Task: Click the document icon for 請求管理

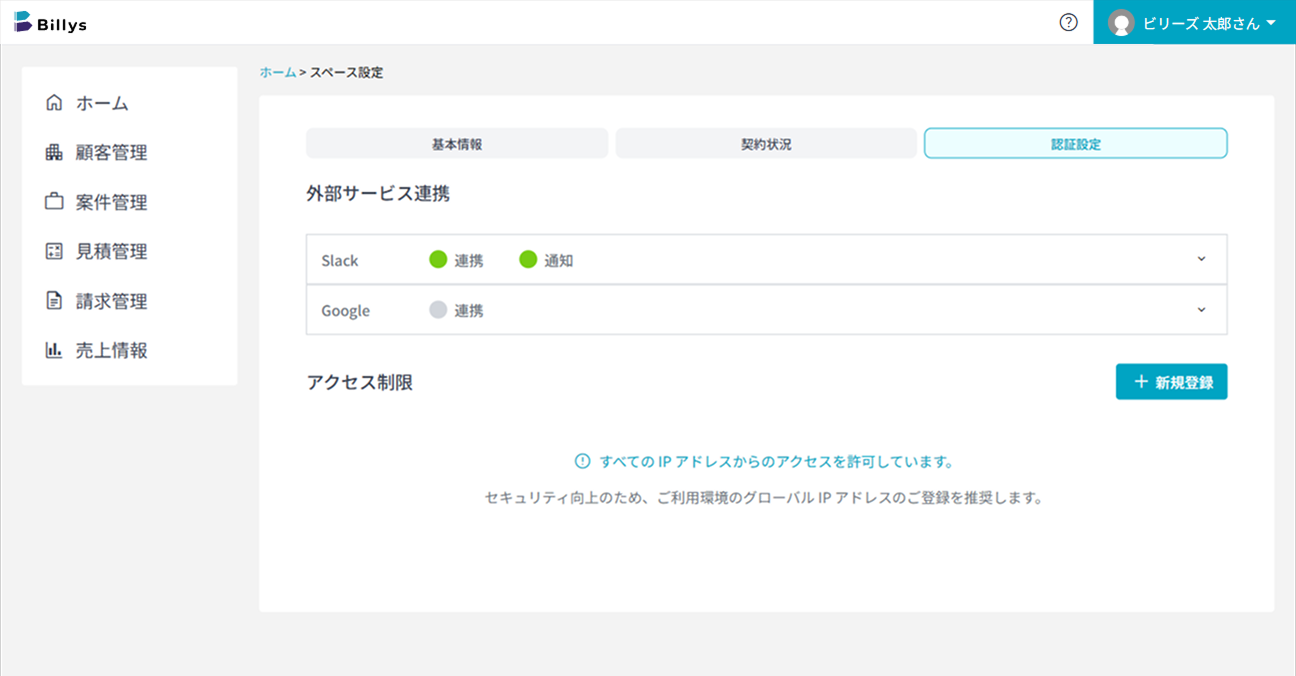Action: pos(54,301)
